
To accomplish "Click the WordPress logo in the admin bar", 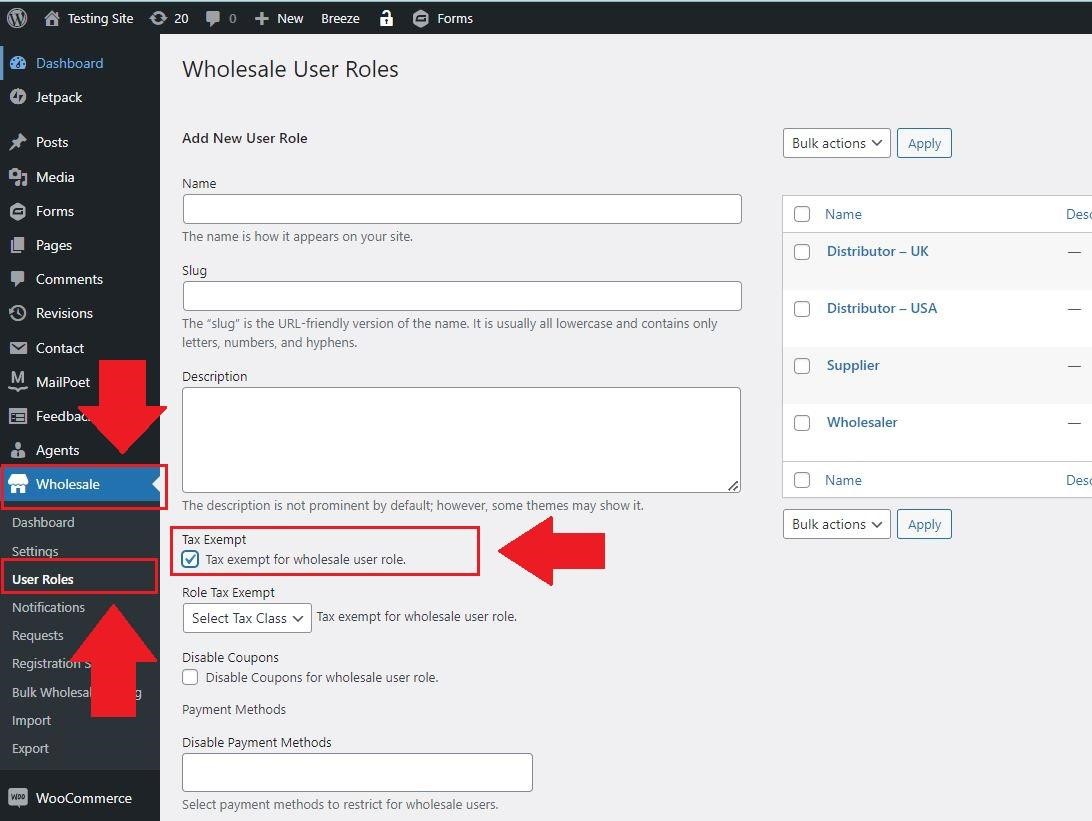I will point(16,17).
